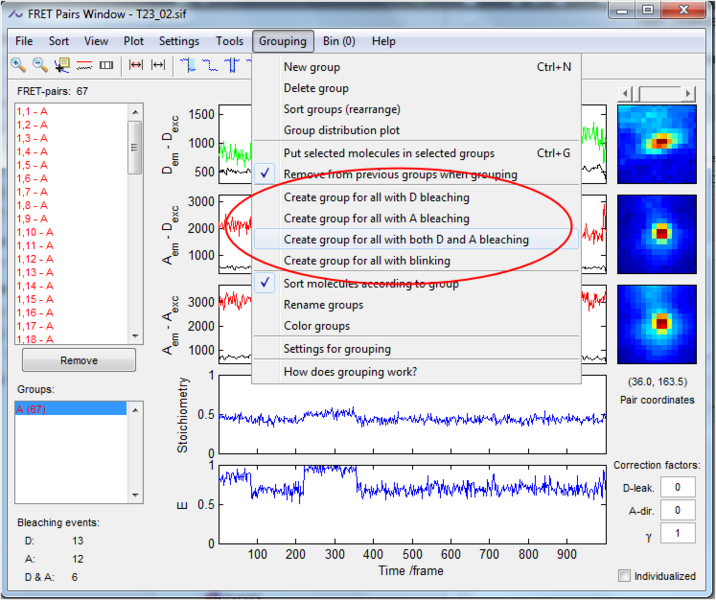Click the zoom in magnifier icon
The width and height of the screenshot is (716, 600).
point(18,66)
